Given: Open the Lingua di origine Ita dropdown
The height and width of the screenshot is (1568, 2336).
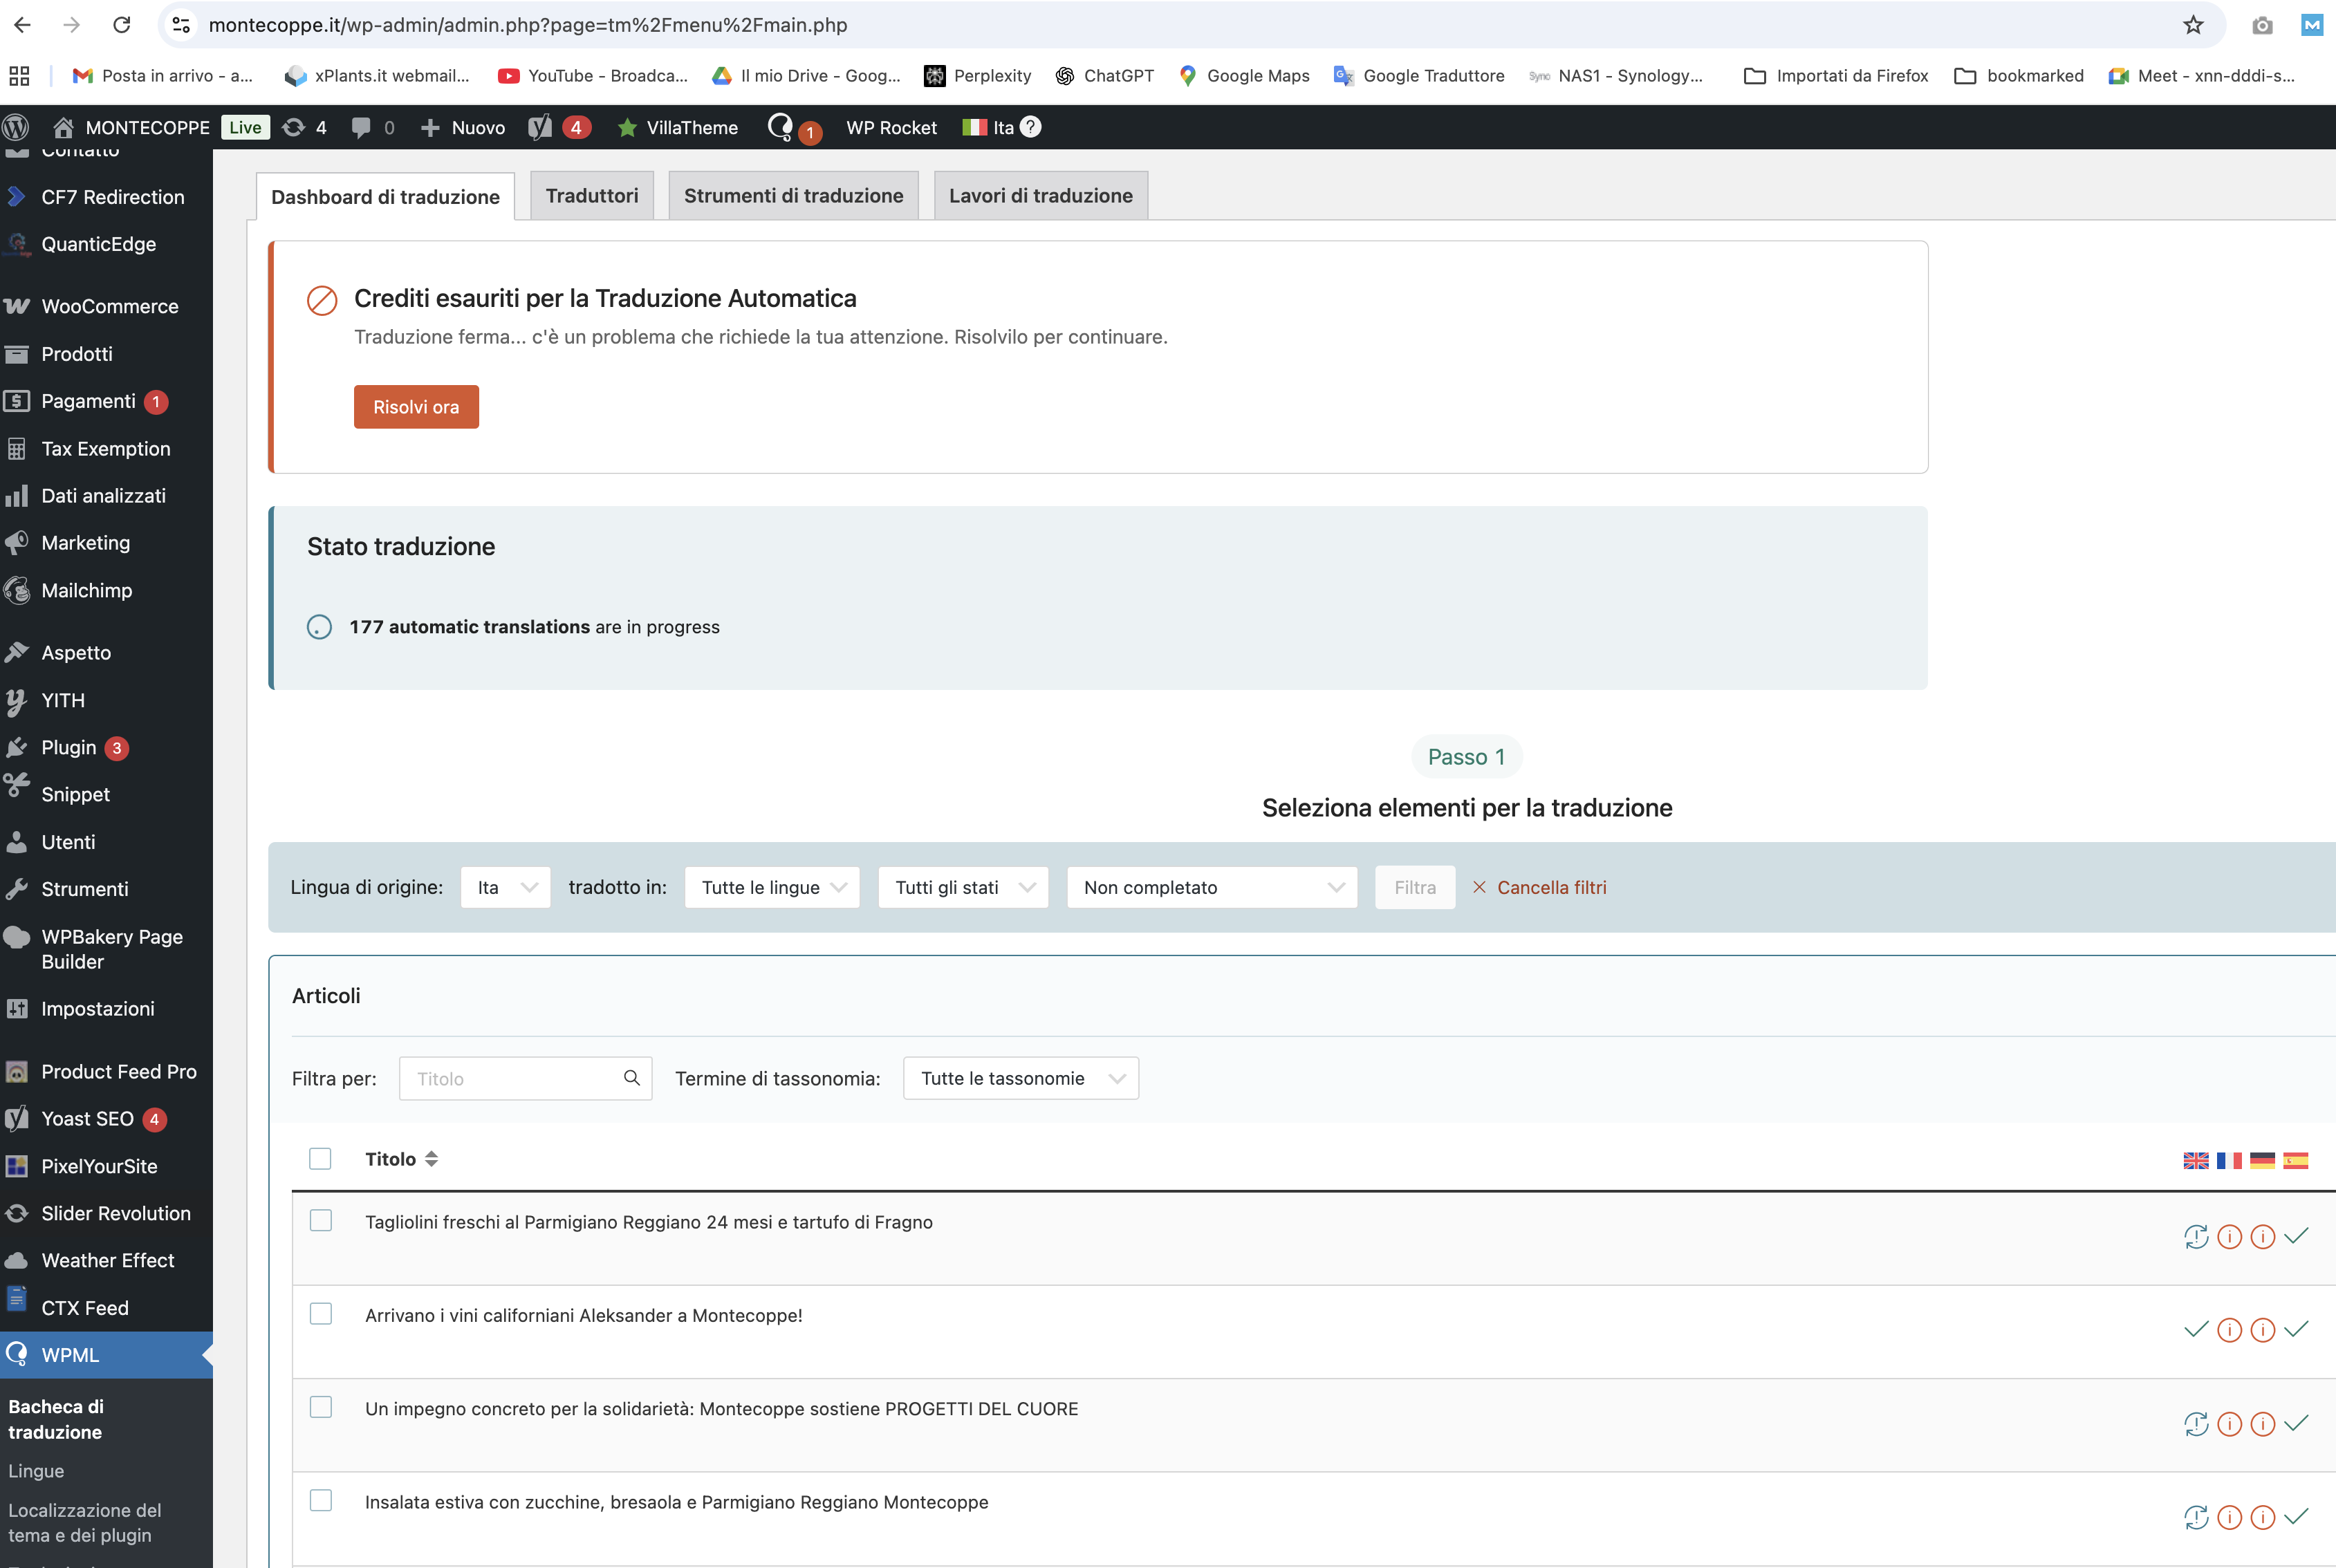Looking at the screenshot, I should tap(505, 887).
